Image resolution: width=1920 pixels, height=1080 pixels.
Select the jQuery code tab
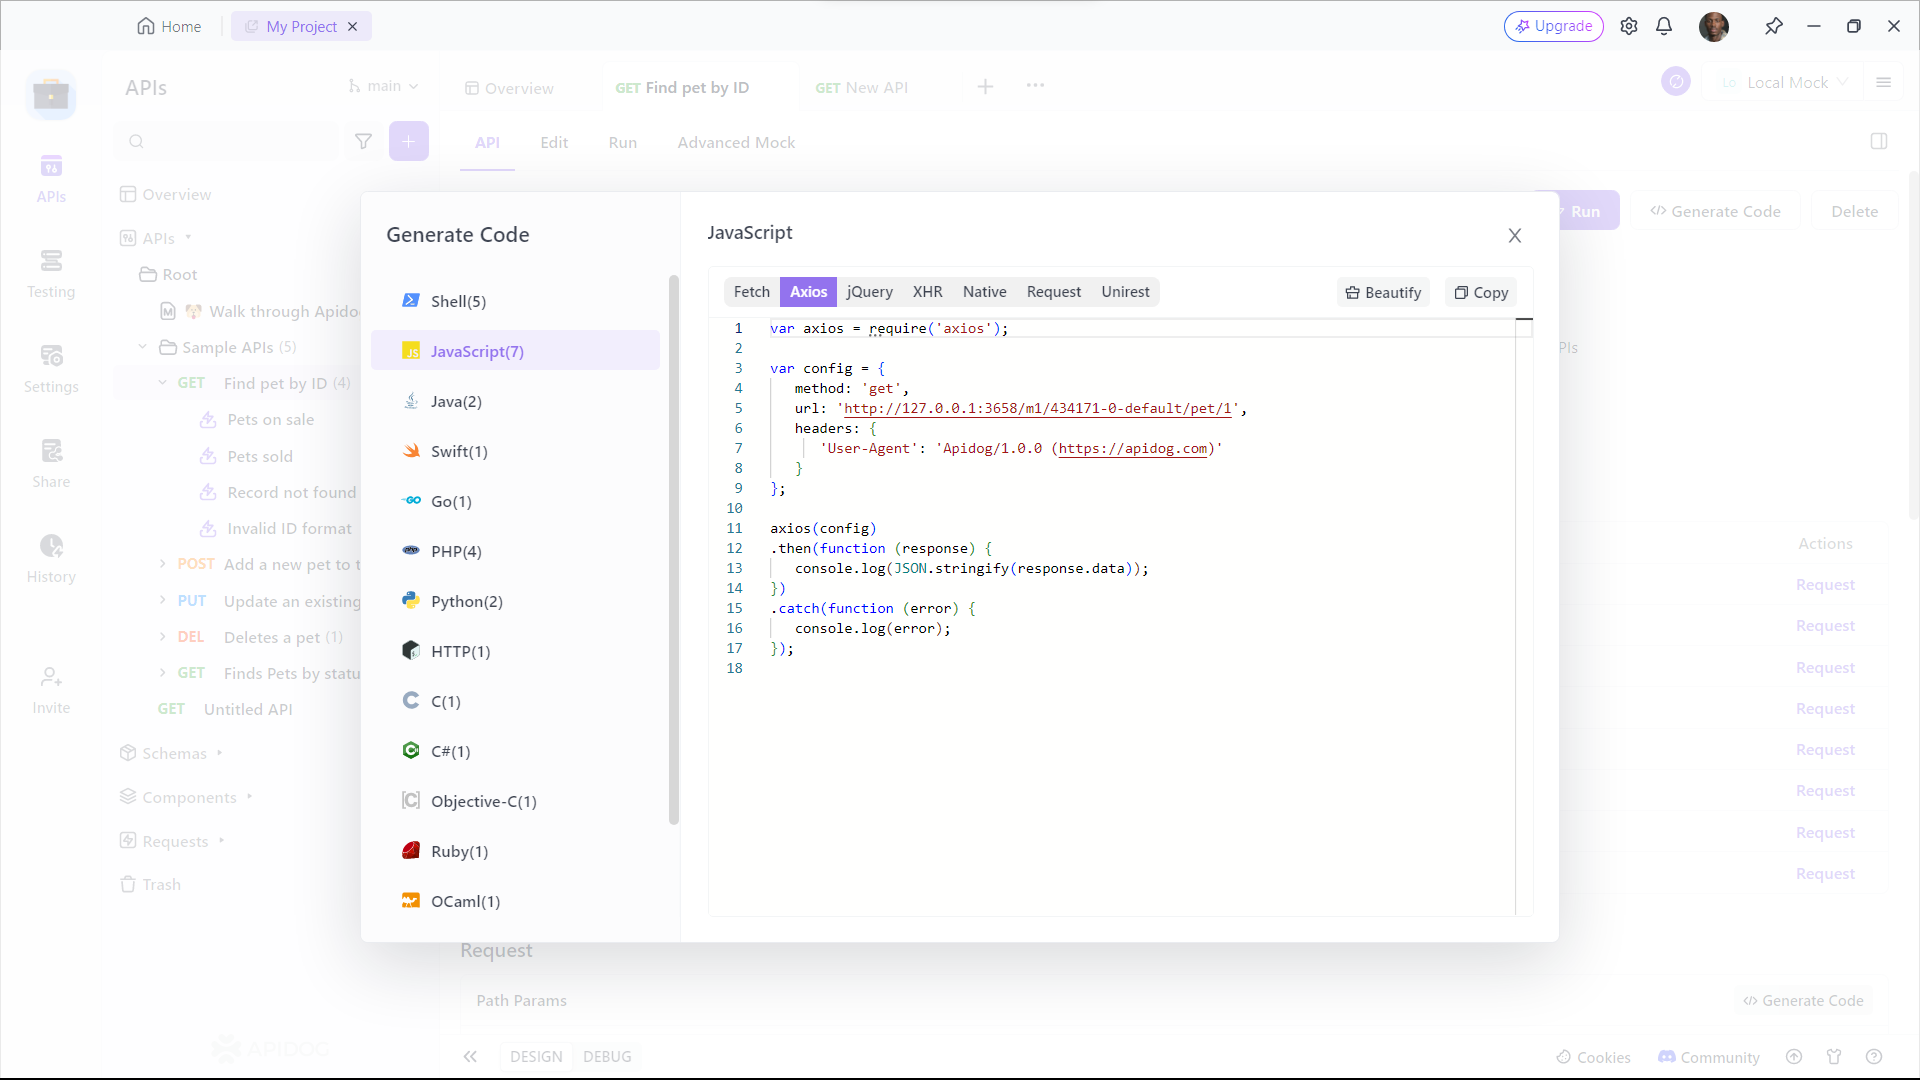click(x=869, y=292)
